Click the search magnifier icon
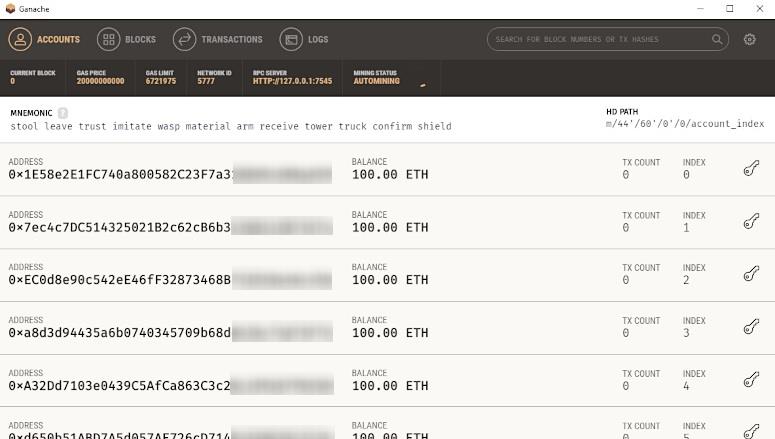Screen dimensions: 775x439 (x=717, y=39)
